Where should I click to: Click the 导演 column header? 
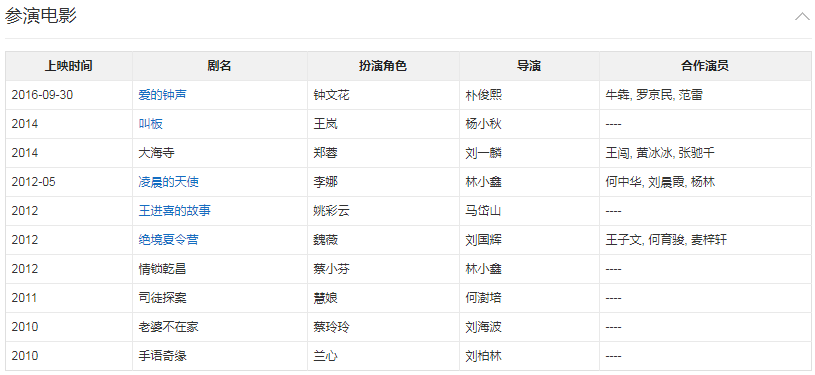click(529, 66)
